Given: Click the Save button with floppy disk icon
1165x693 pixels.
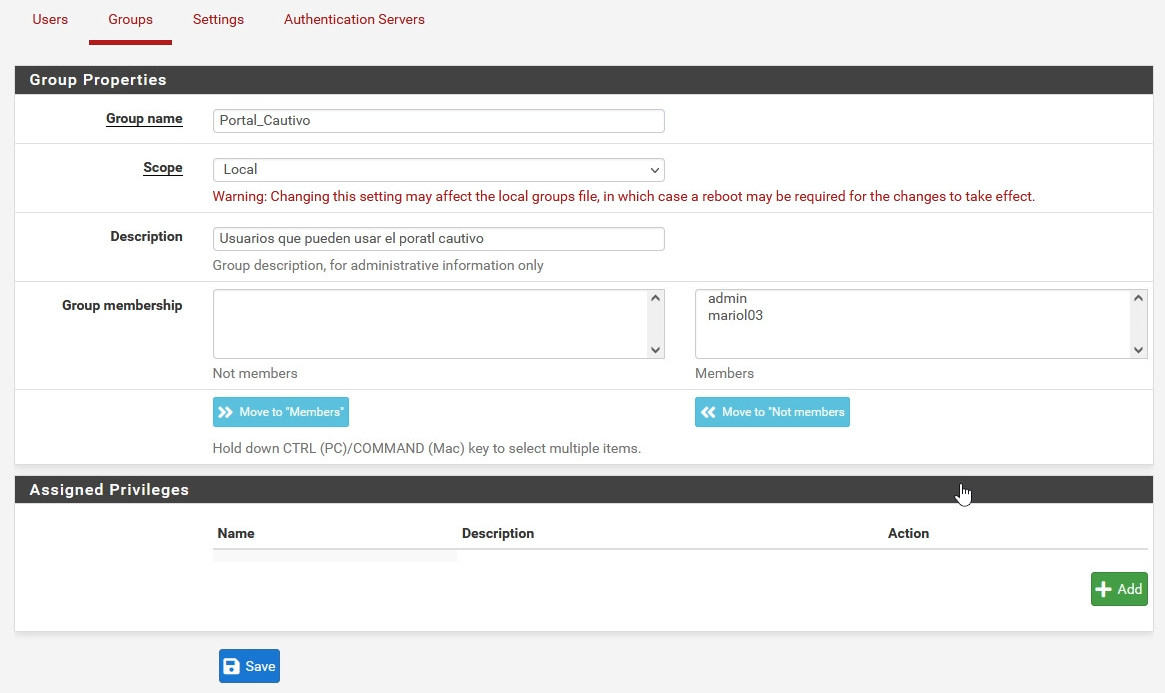Looking at the screenshot, I should (x=249, y=666).
